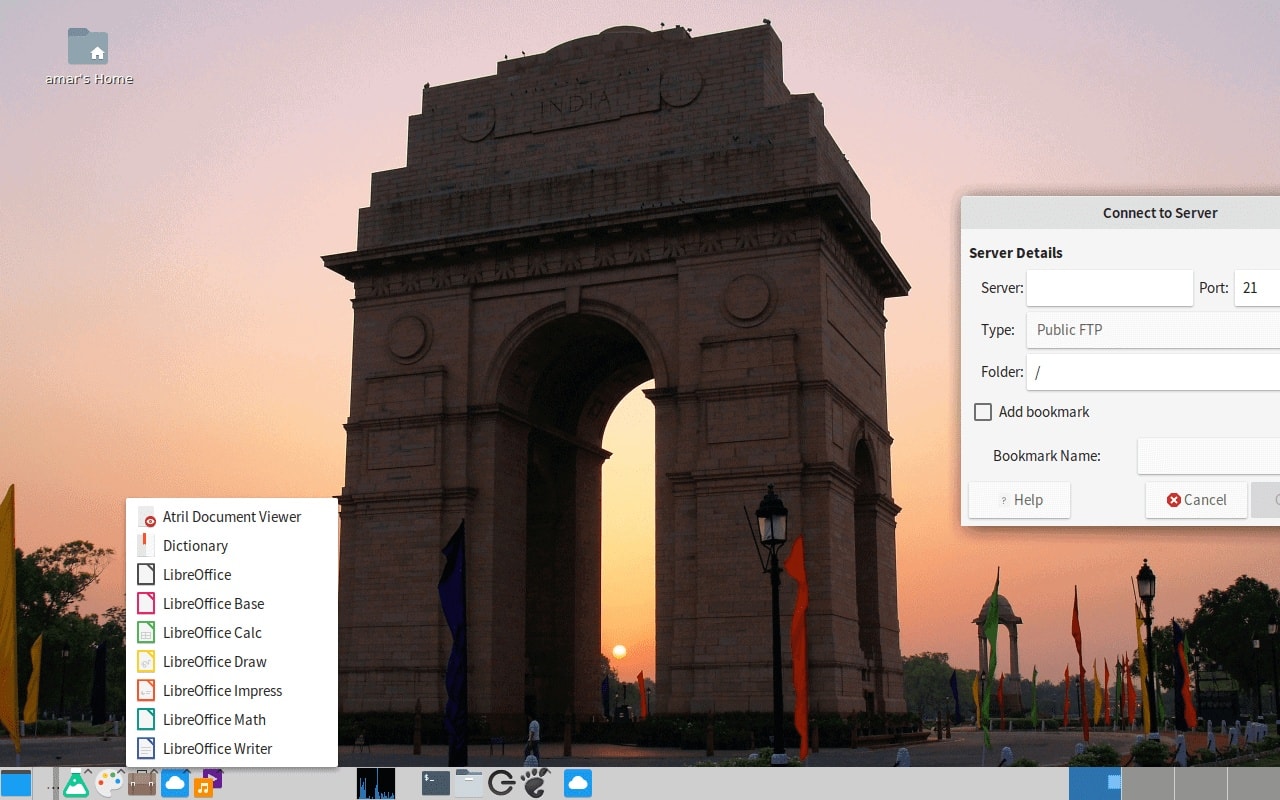Click the system monitor graph applet
The width and height of the screenshot is (1280, 800).
(x=376, y=783)
